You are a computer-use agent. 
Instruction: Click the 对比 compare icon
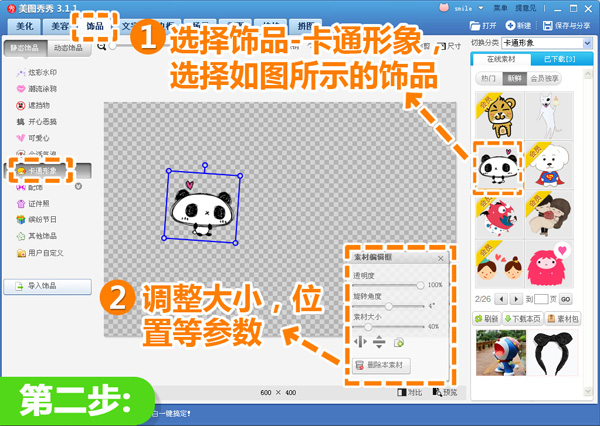402,392
